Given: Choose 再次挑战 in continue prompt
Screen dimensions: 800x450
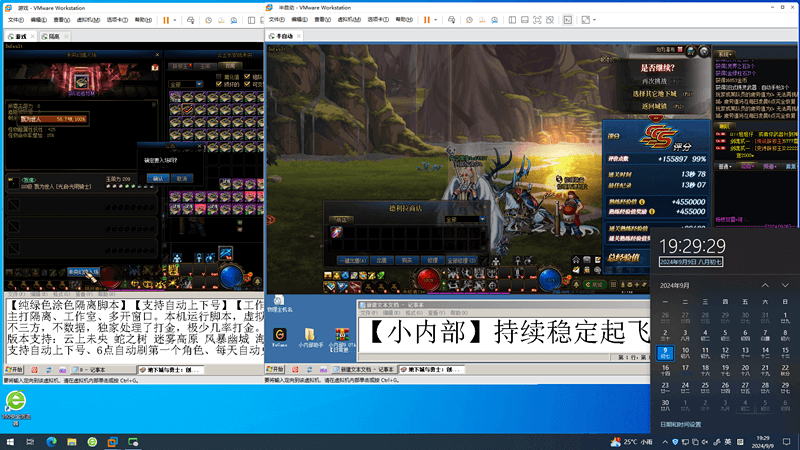Looking at the screenshot, I should pos(655,81).
